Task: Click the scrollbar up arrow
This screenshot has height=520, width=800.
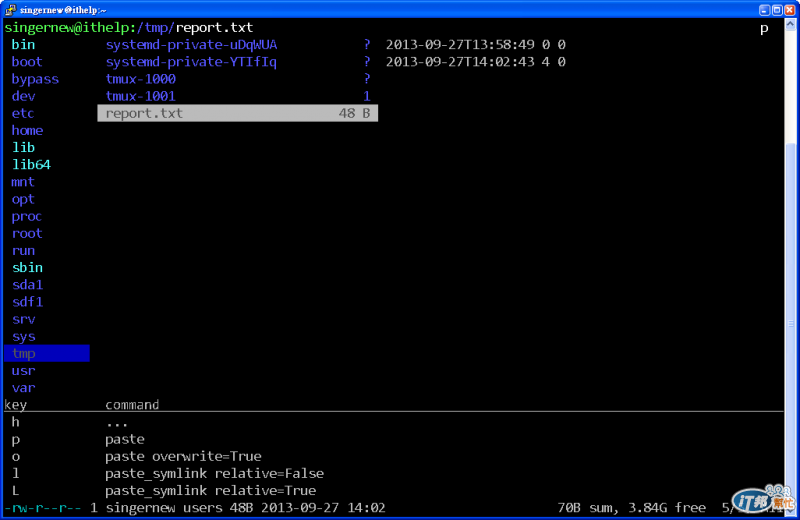Action: [791, 24]
